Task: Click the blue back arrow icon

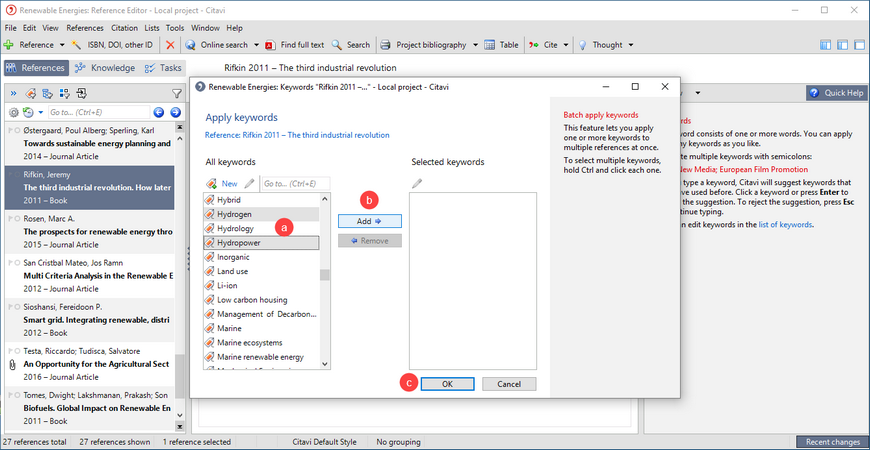Action: click(x=159, y=113)
